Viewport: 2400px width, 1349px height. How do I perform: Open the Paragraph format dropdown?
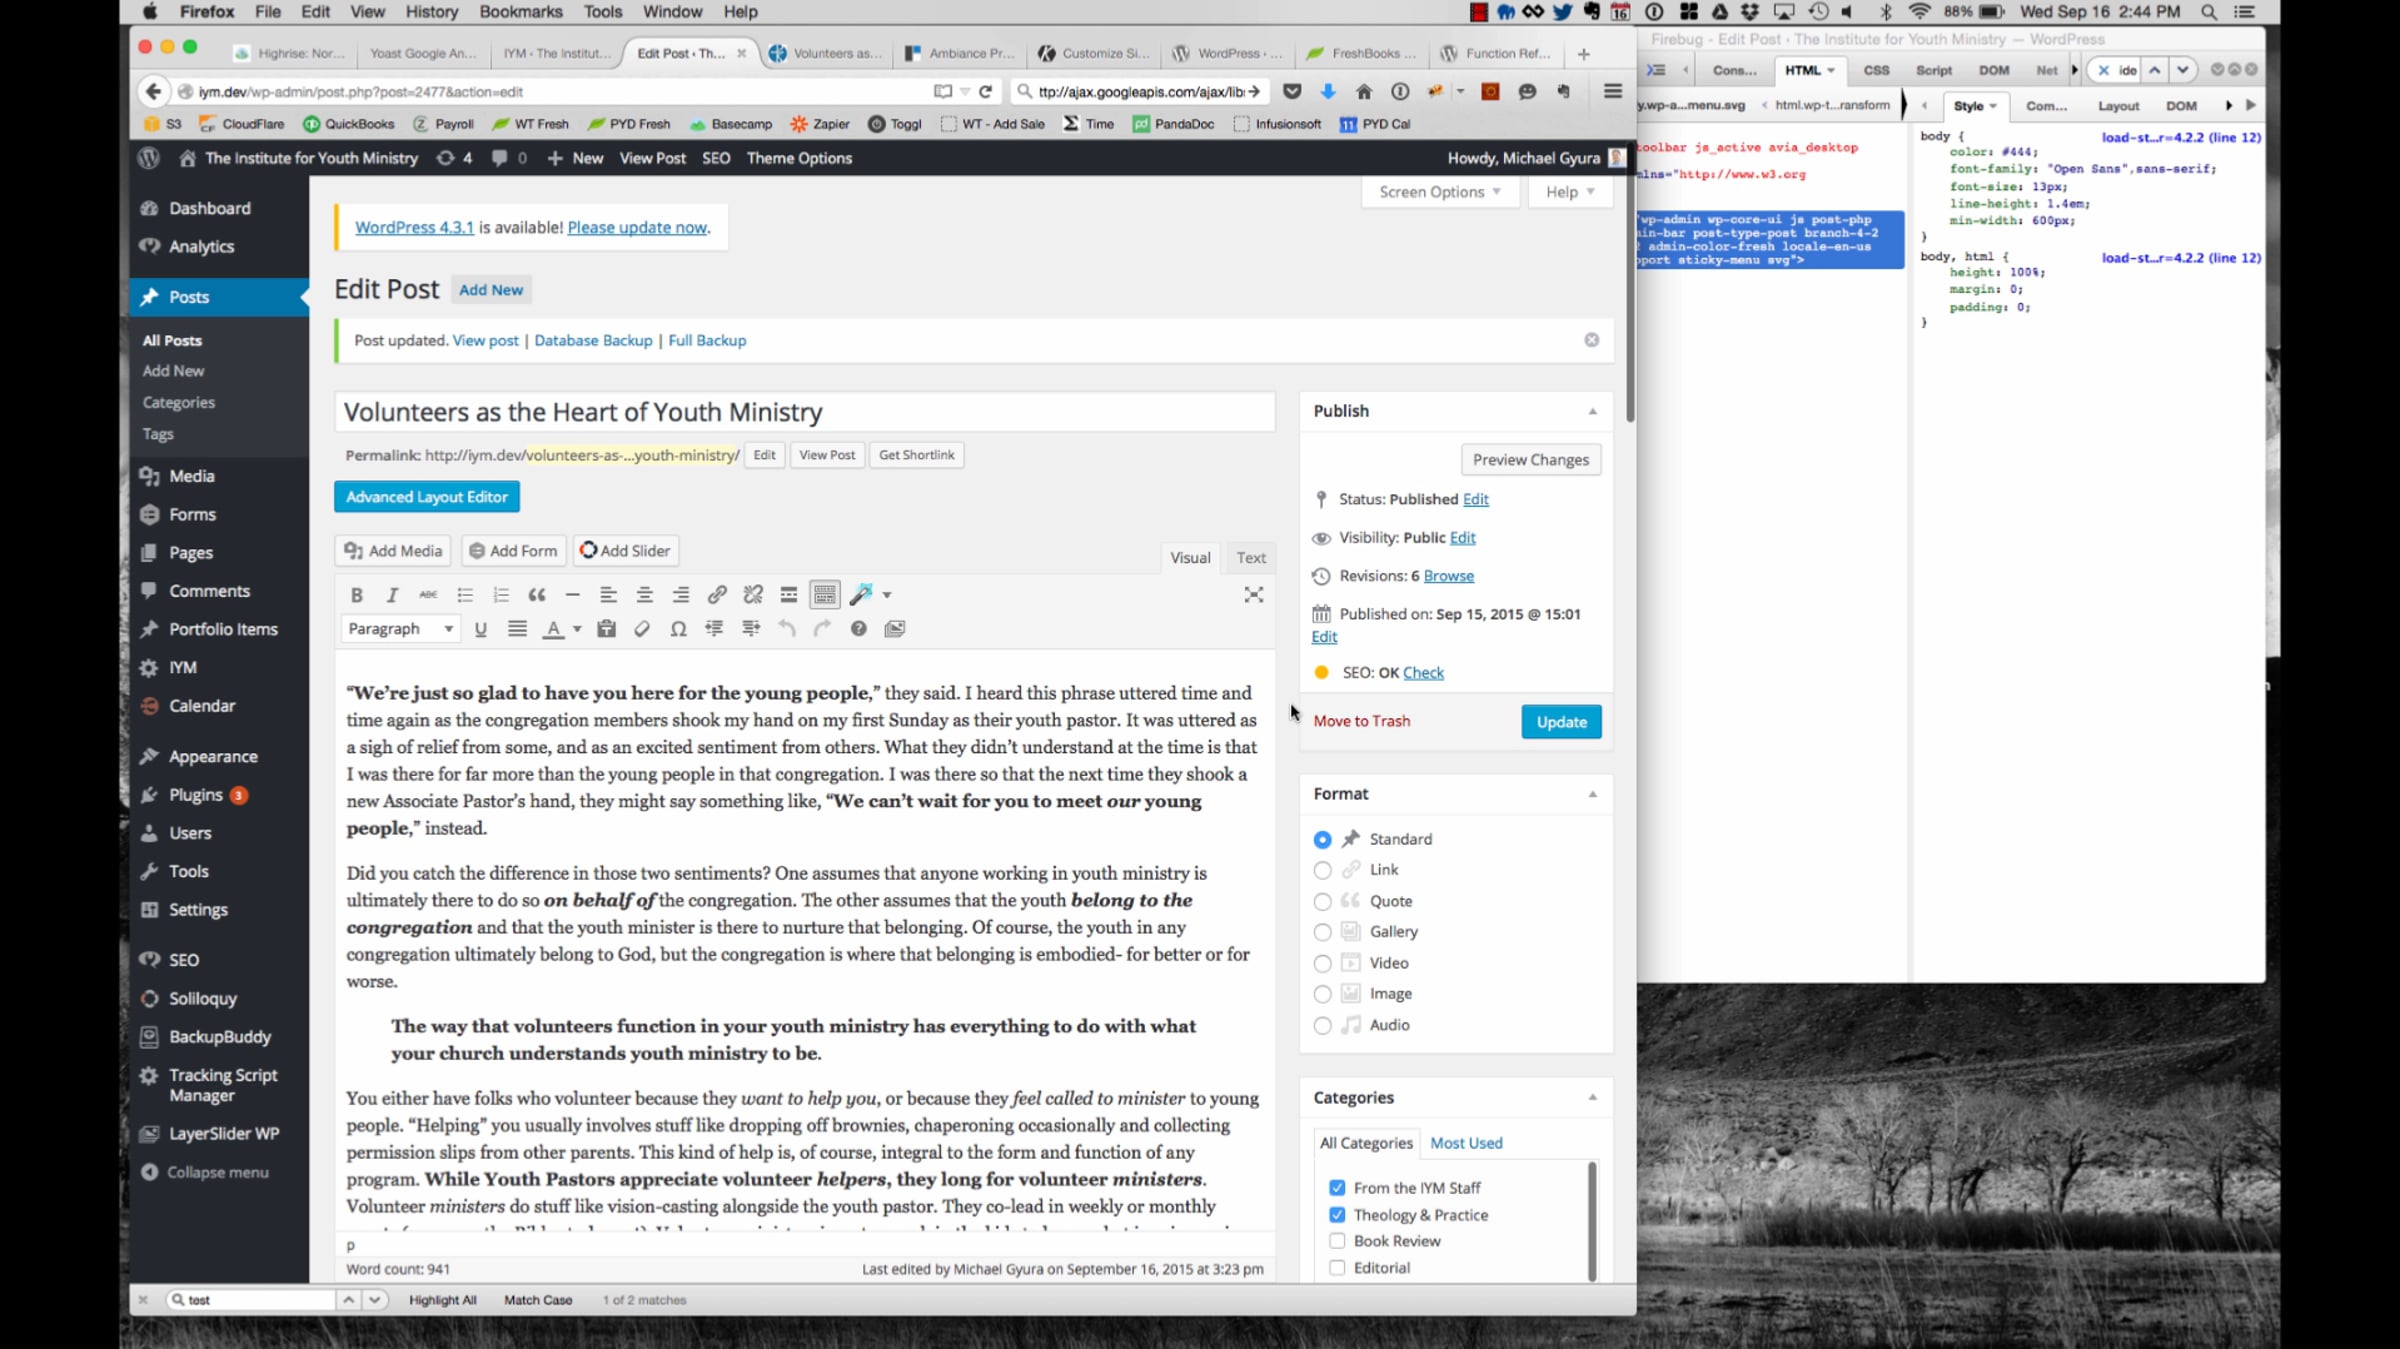[400, 629]
